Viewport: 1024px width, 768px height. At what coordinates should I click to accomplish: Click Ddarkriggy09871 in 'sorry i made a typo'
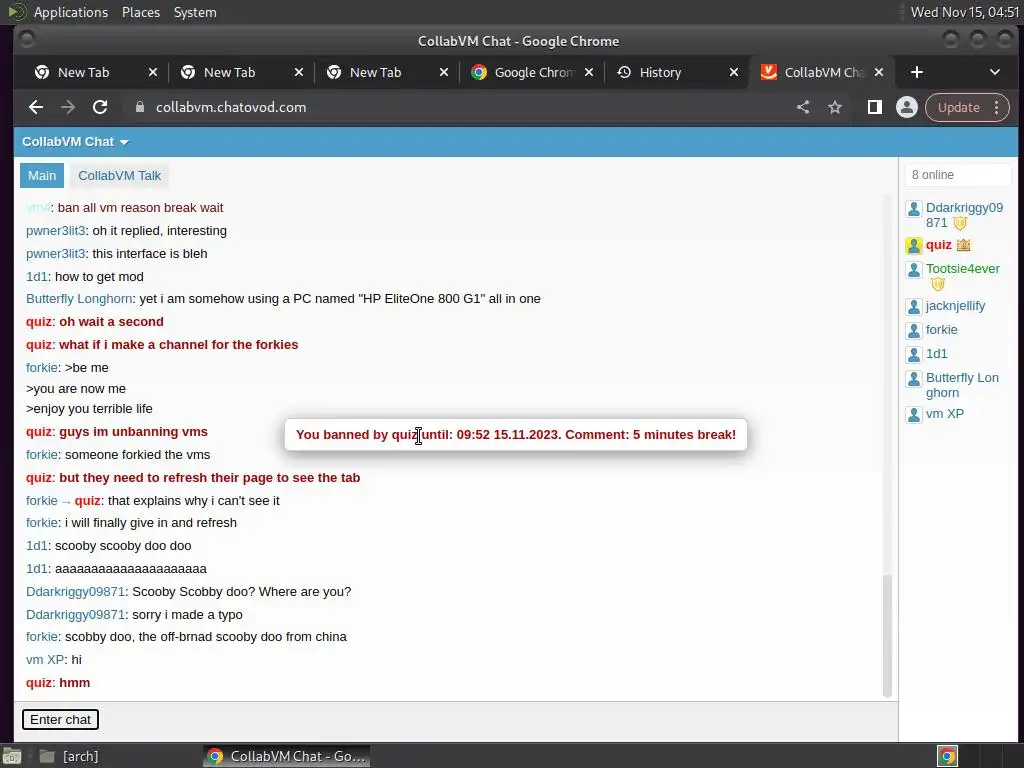[75, 615]
